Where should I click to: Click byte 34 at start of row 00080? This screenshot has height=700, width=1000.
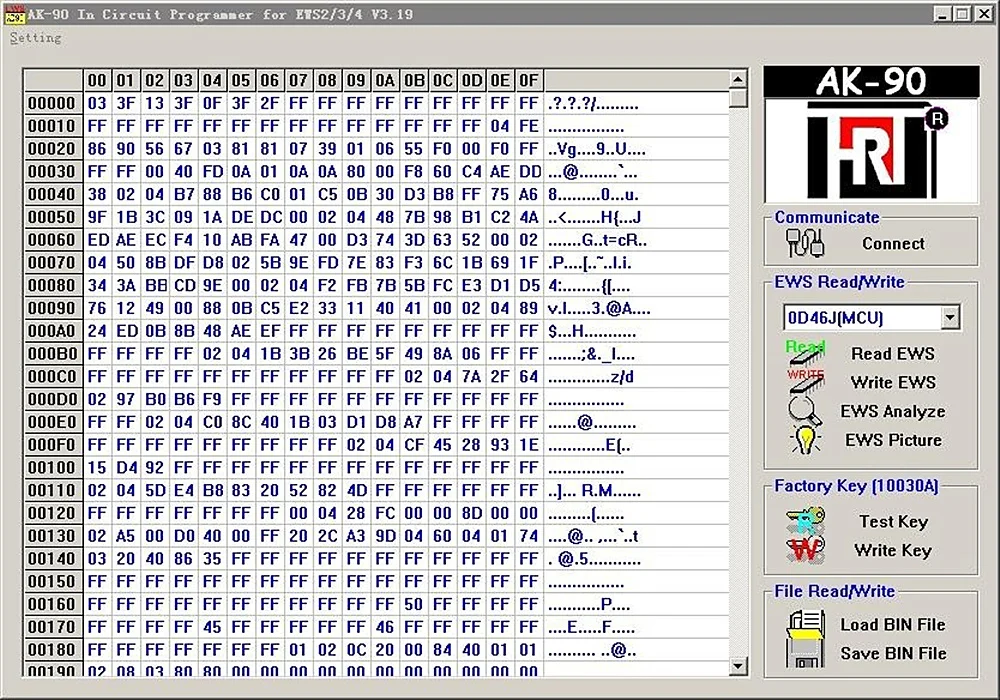97,286
